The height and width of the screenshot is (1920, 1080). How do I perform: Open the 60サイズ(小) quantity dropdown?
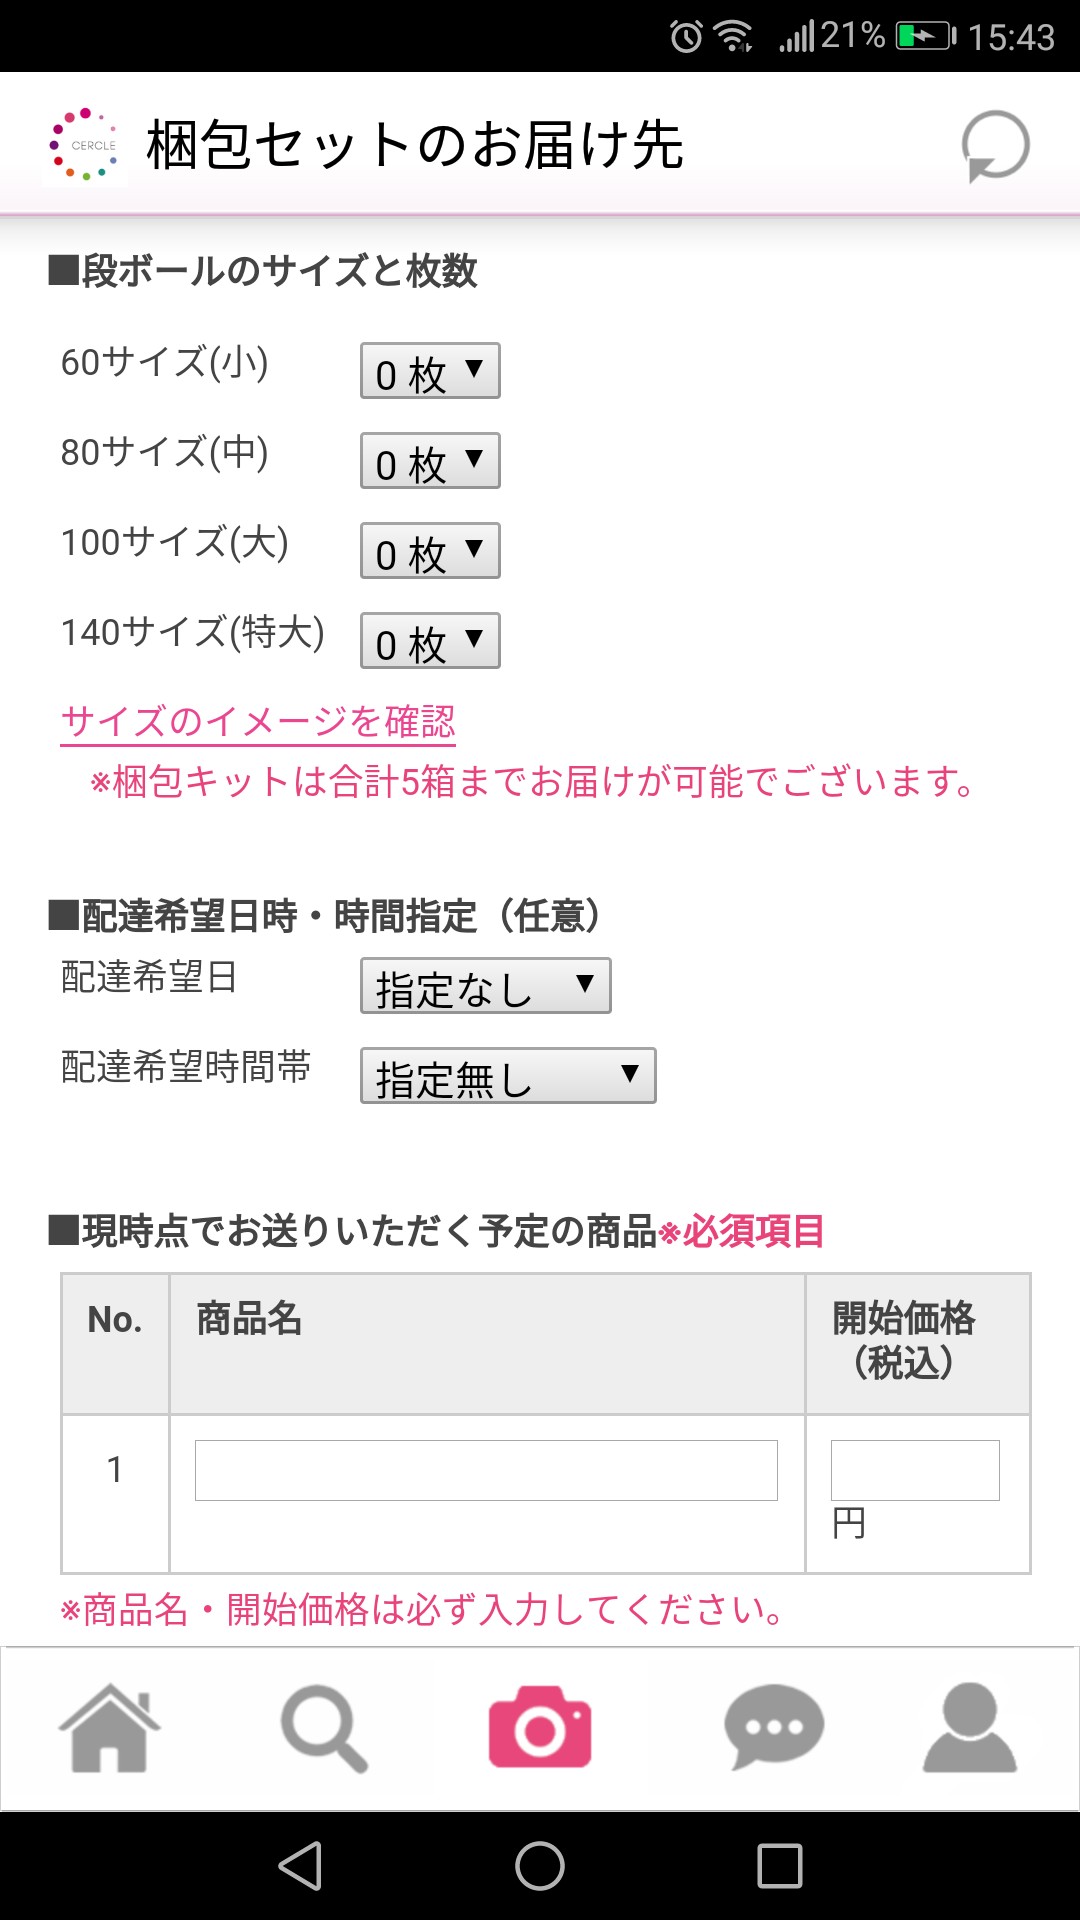tap(430, 371)
